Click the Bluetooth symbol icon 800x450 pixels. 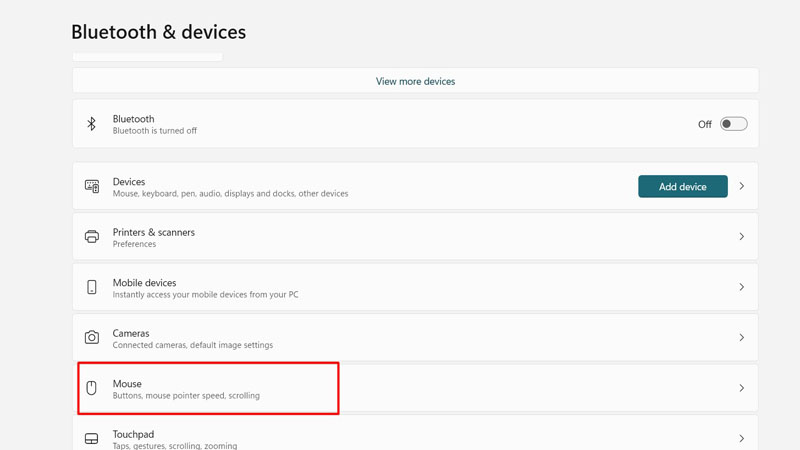coord(91,124)
